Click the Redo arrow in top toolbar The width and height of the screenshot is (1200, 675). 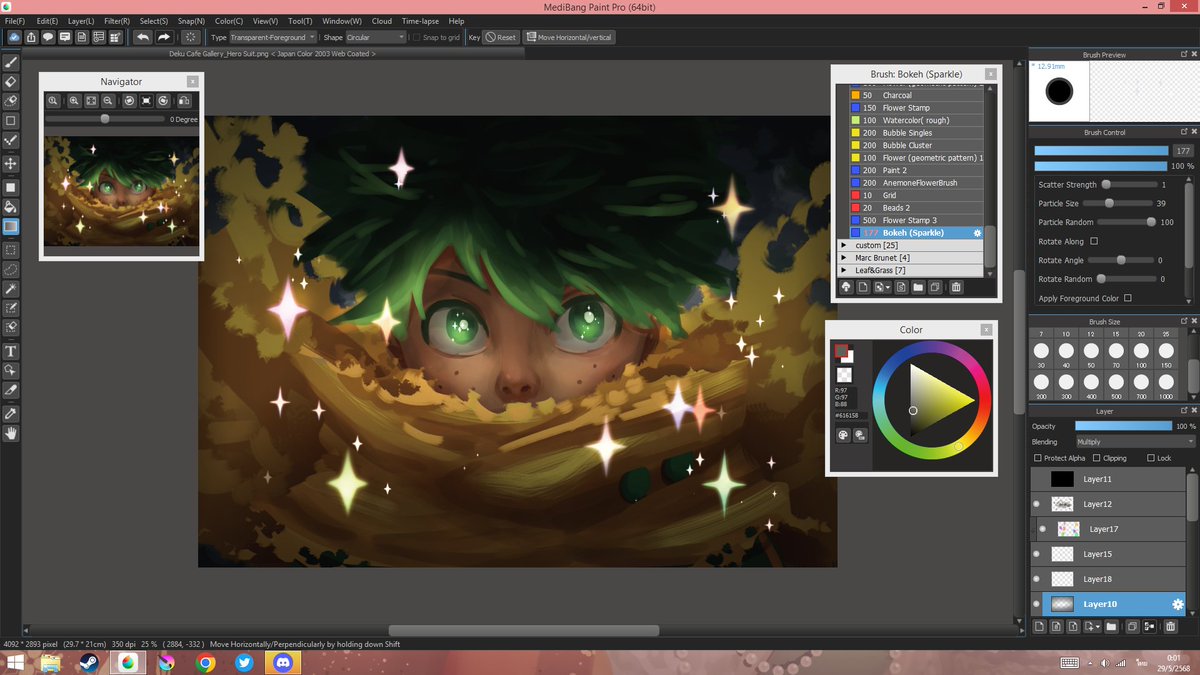click(x=164, y=37)
